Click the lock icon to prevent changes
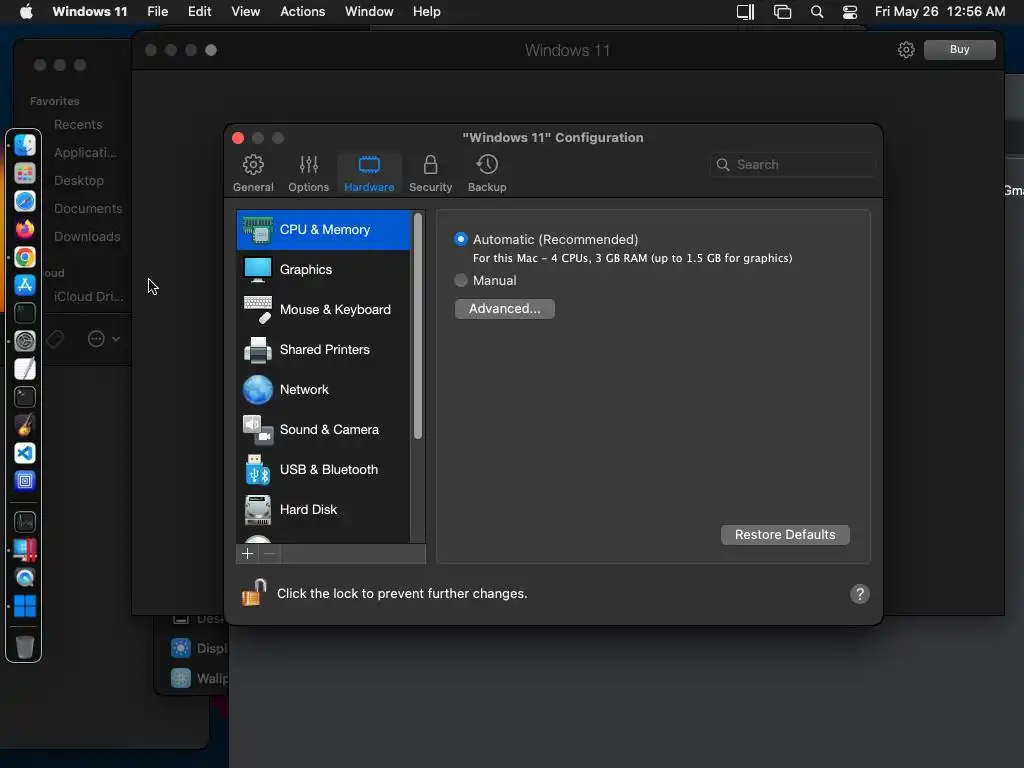Image resolution: width=1024 pixels, height=768 pixels. [x=254, y=592]
